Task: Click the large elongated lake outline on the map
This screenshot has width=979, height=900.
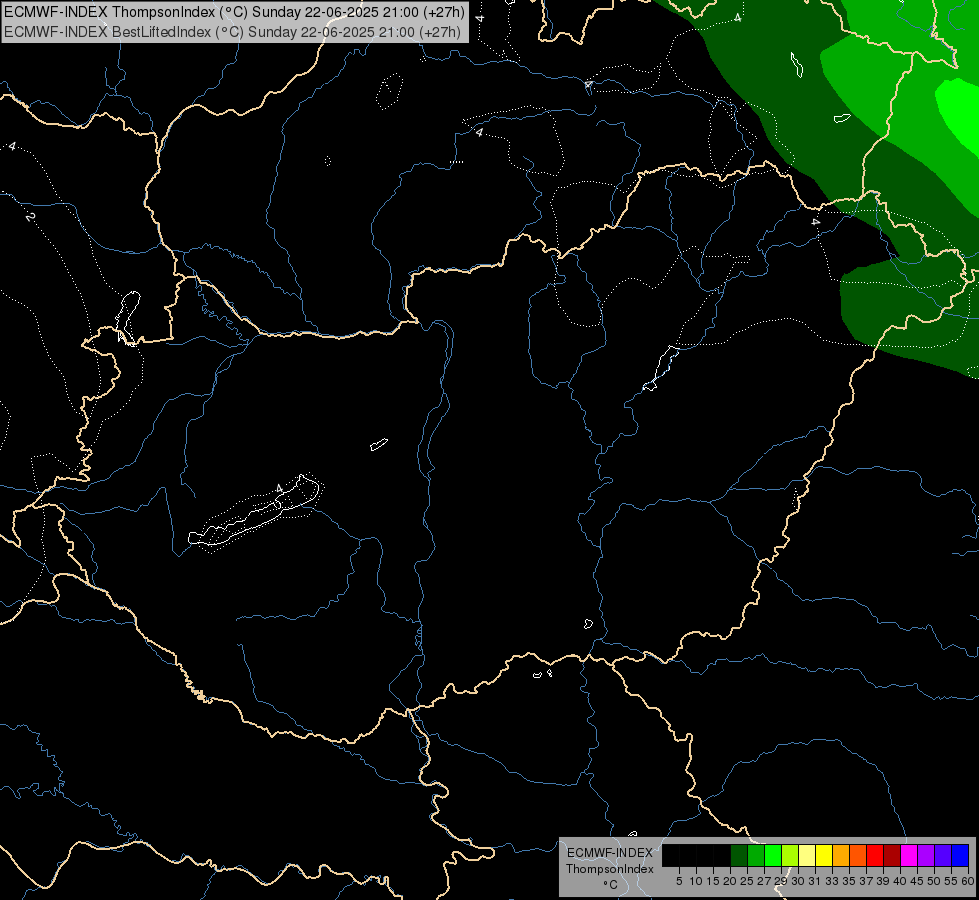Action: (255, 511)
